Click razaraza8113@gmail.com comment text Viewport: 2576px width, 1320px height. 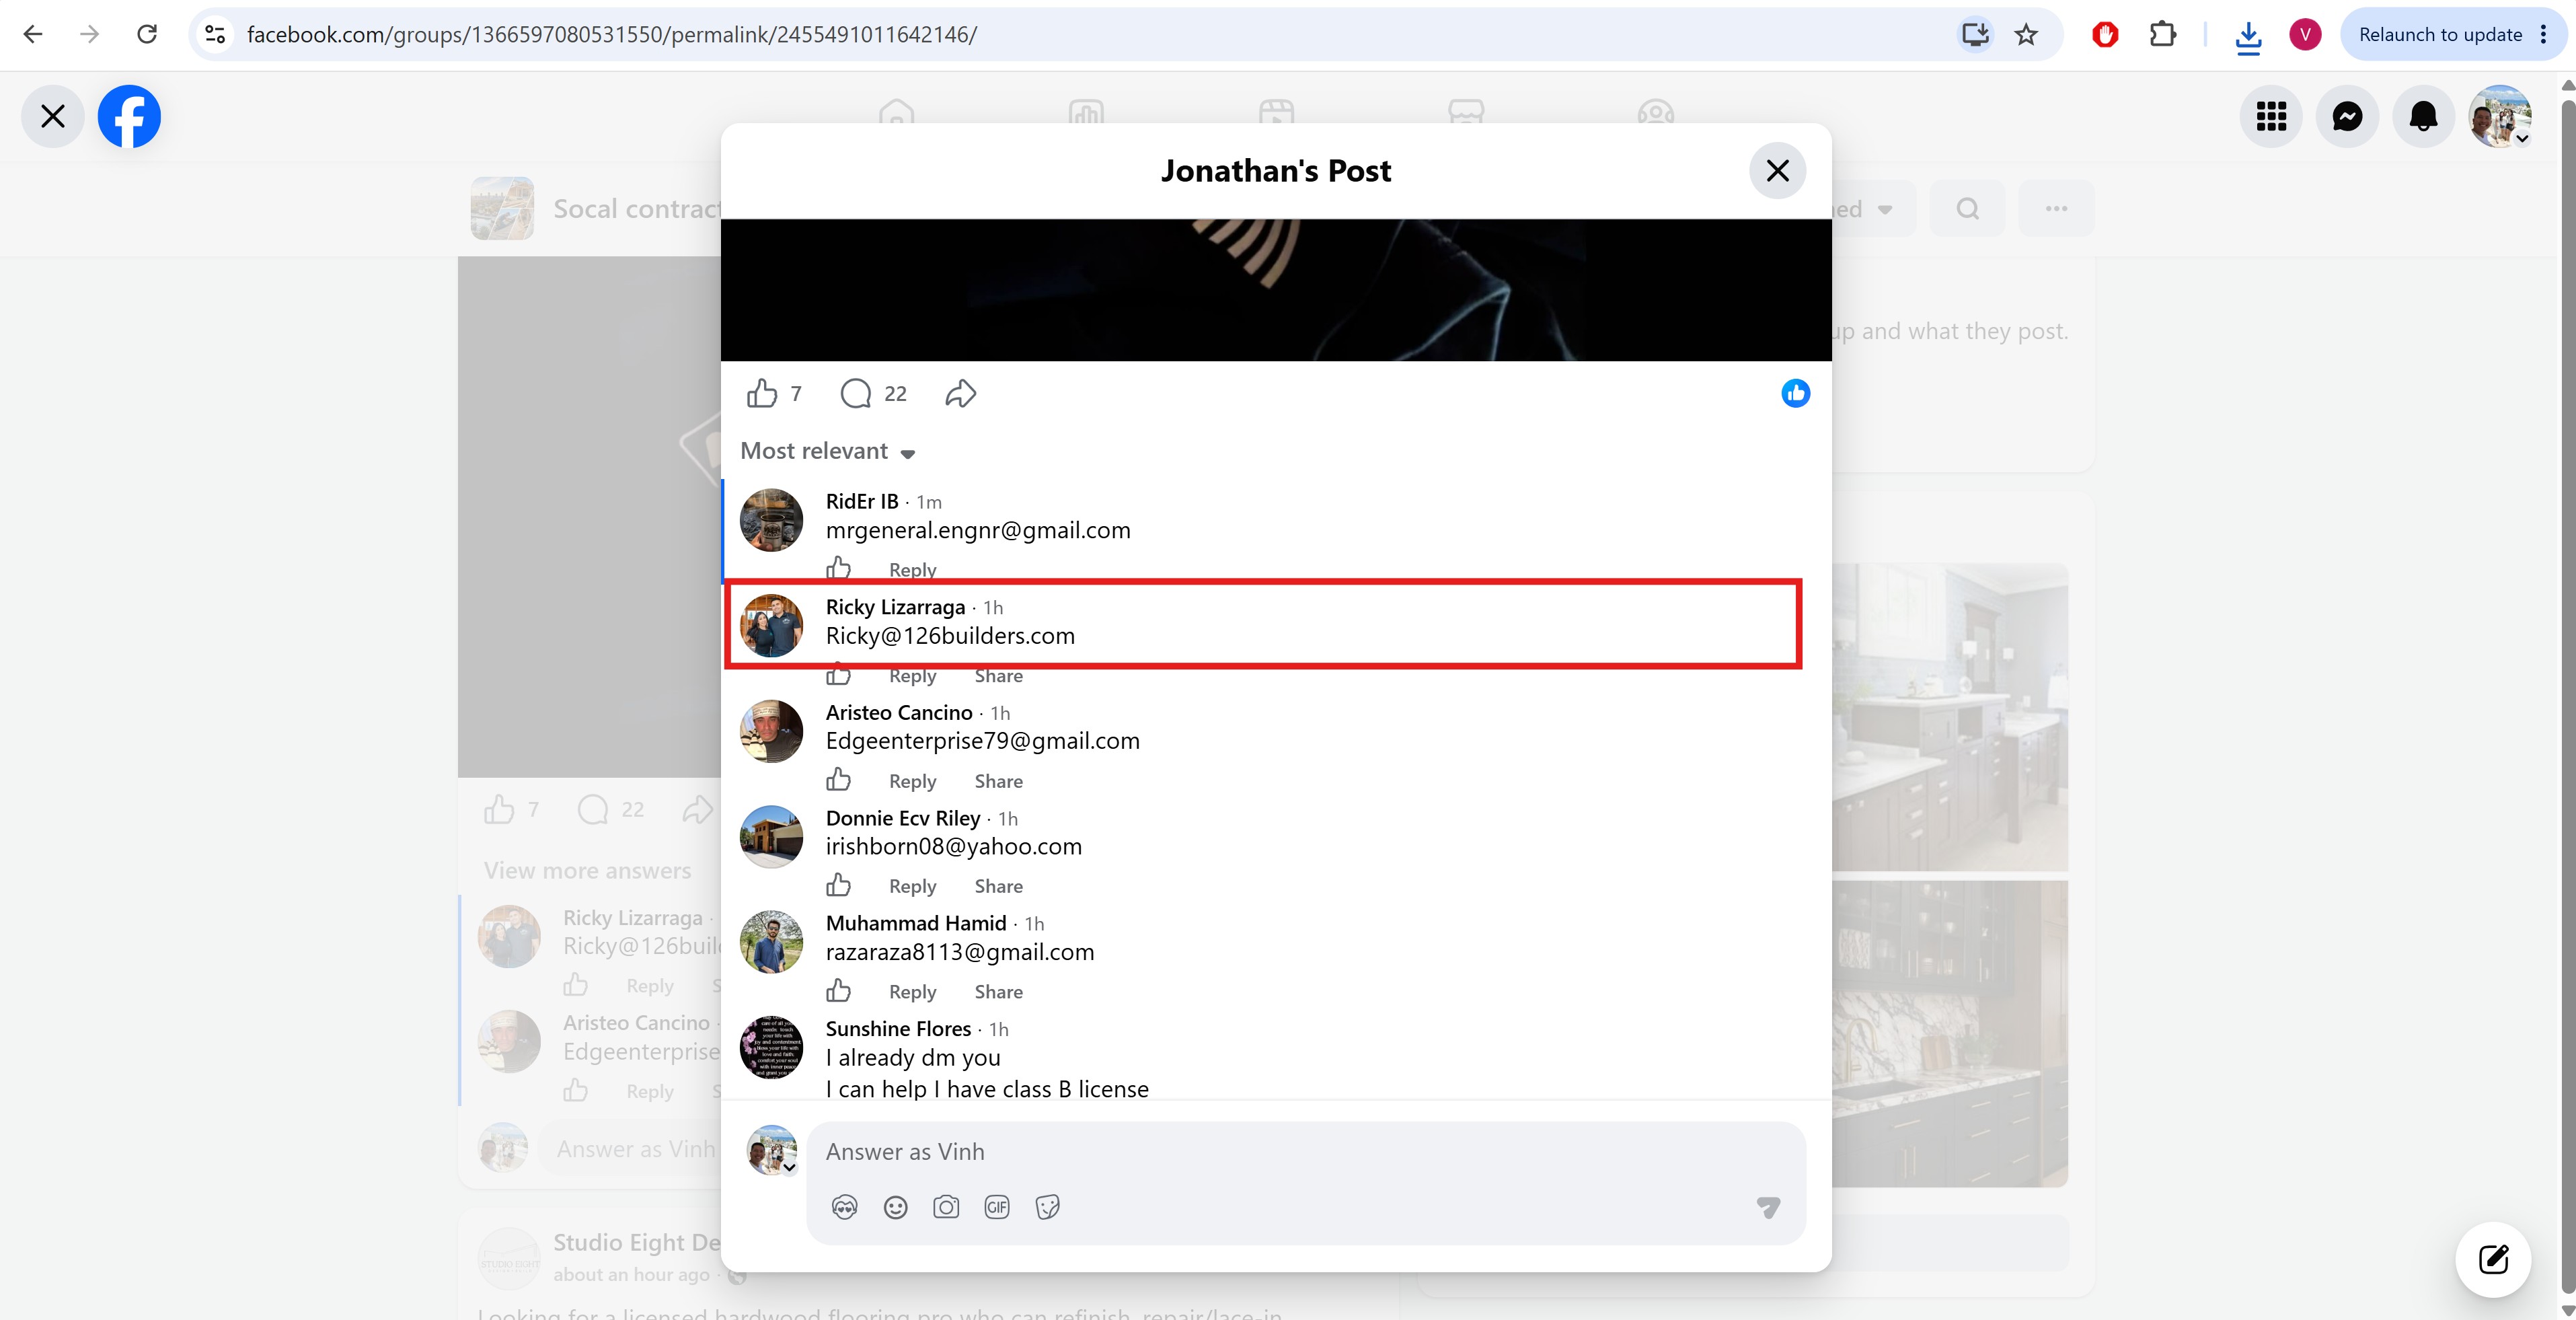click(x=960, y=952)
